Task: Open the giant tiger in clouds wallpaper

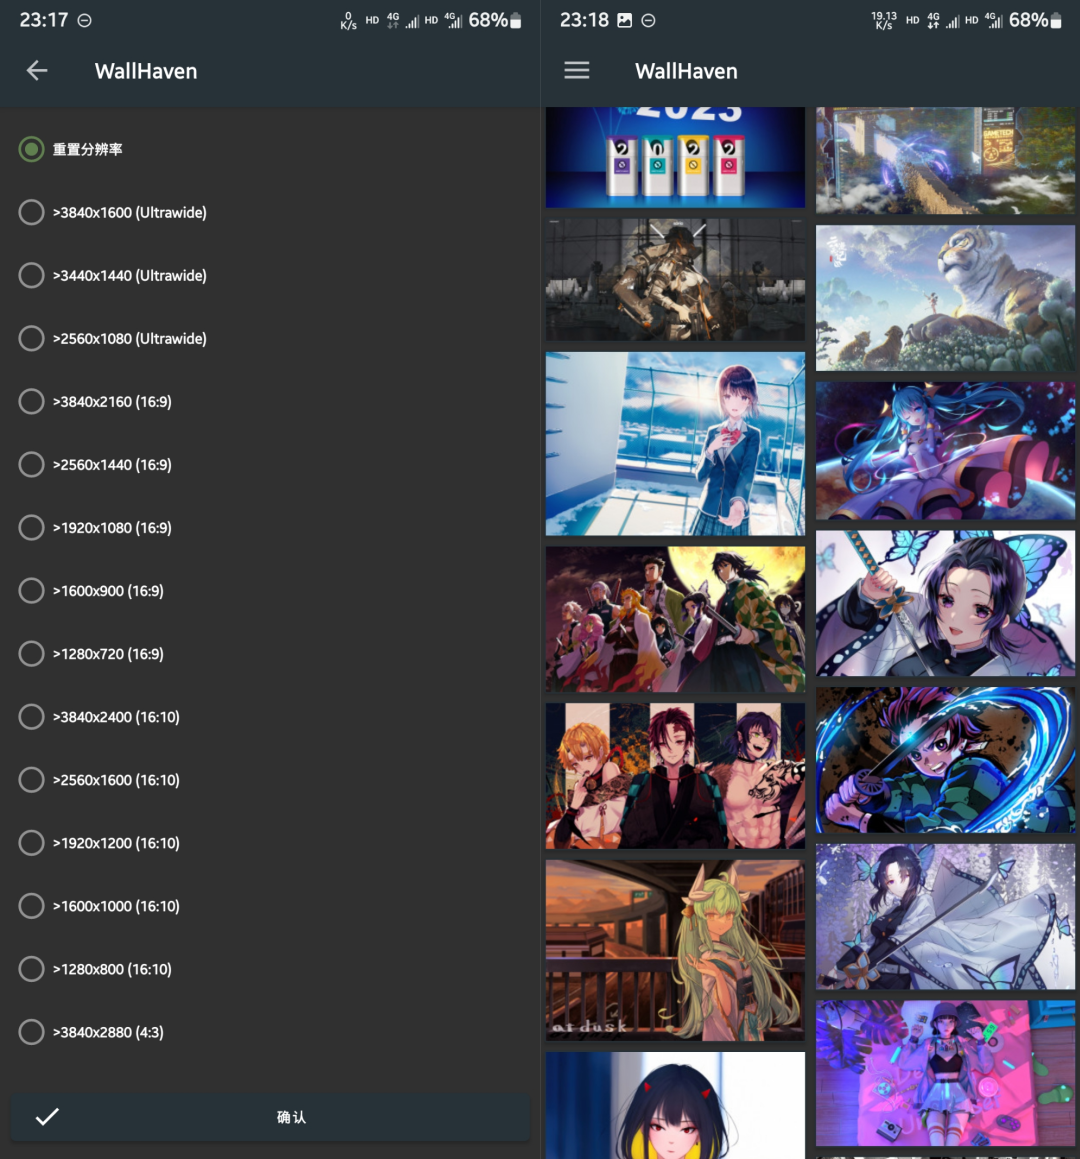Action: (945, 298)
